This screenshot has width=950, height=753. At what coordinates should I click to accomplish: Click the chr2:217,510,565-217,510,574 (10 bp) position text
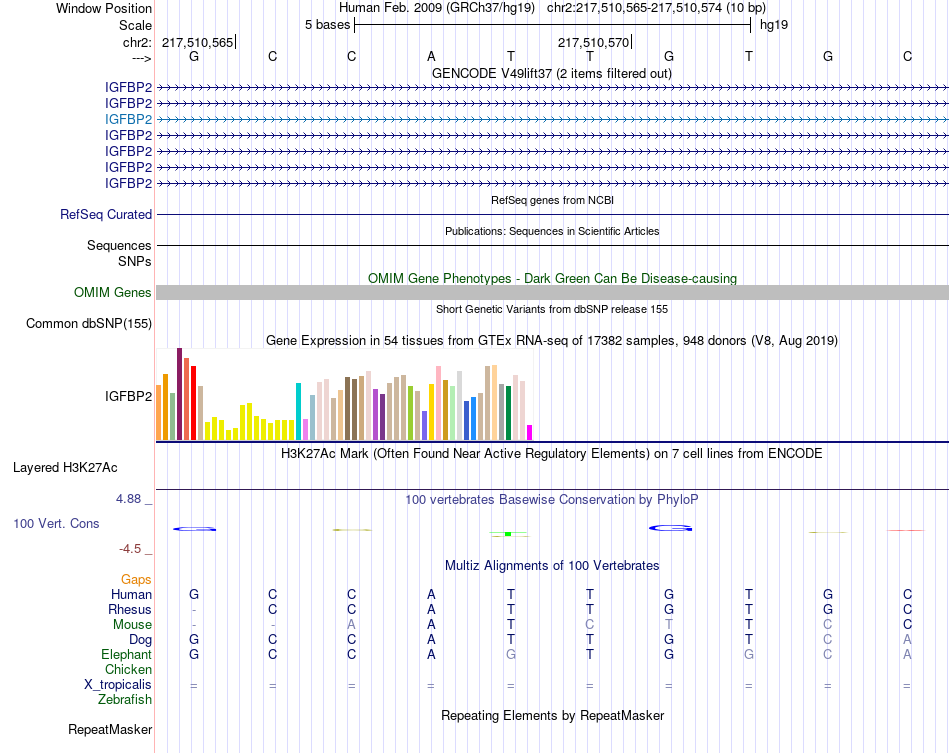coord(656,8)
